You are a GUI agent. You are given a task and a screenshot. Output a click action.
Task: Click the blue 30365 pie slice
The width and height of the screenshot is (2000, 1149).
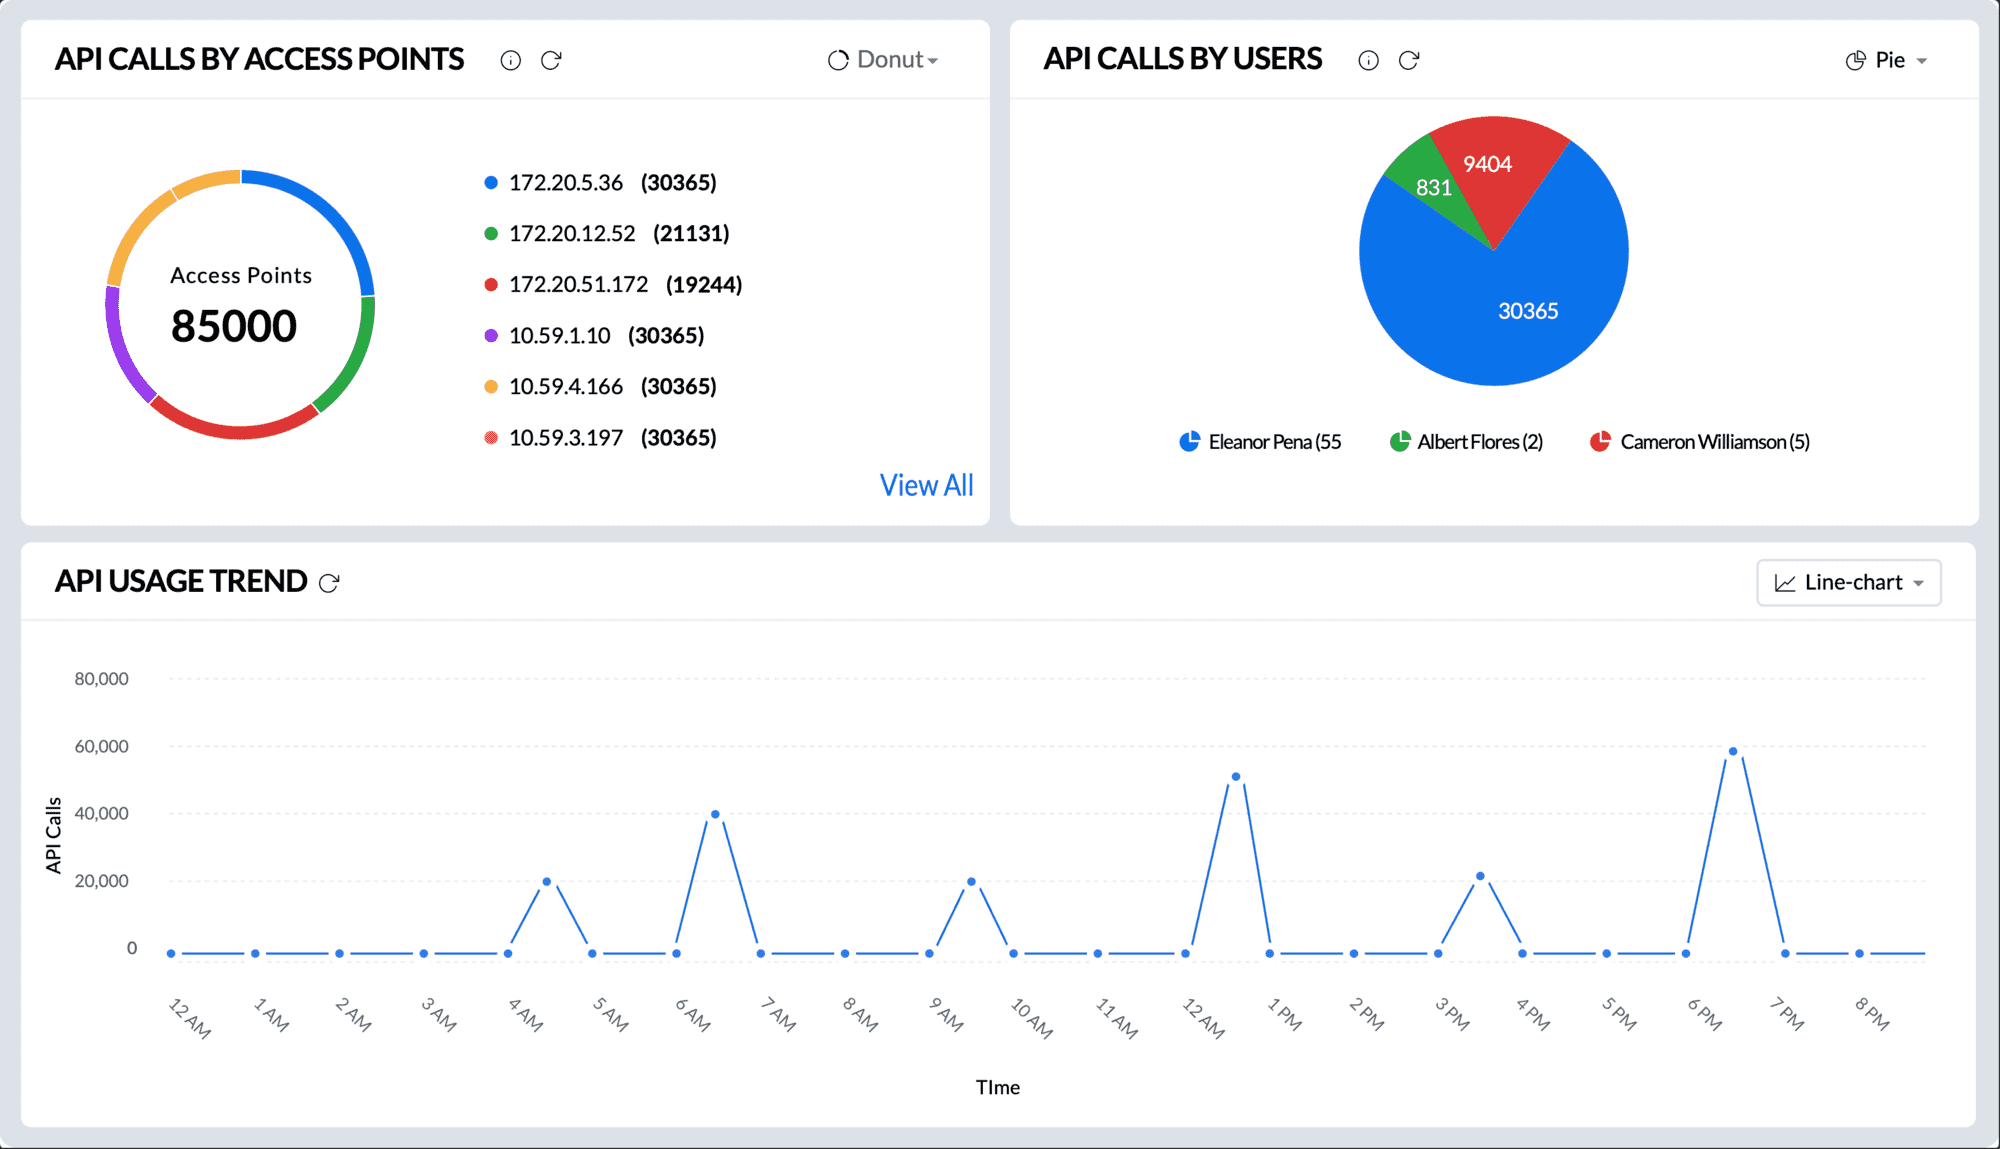pos(1526,311)
